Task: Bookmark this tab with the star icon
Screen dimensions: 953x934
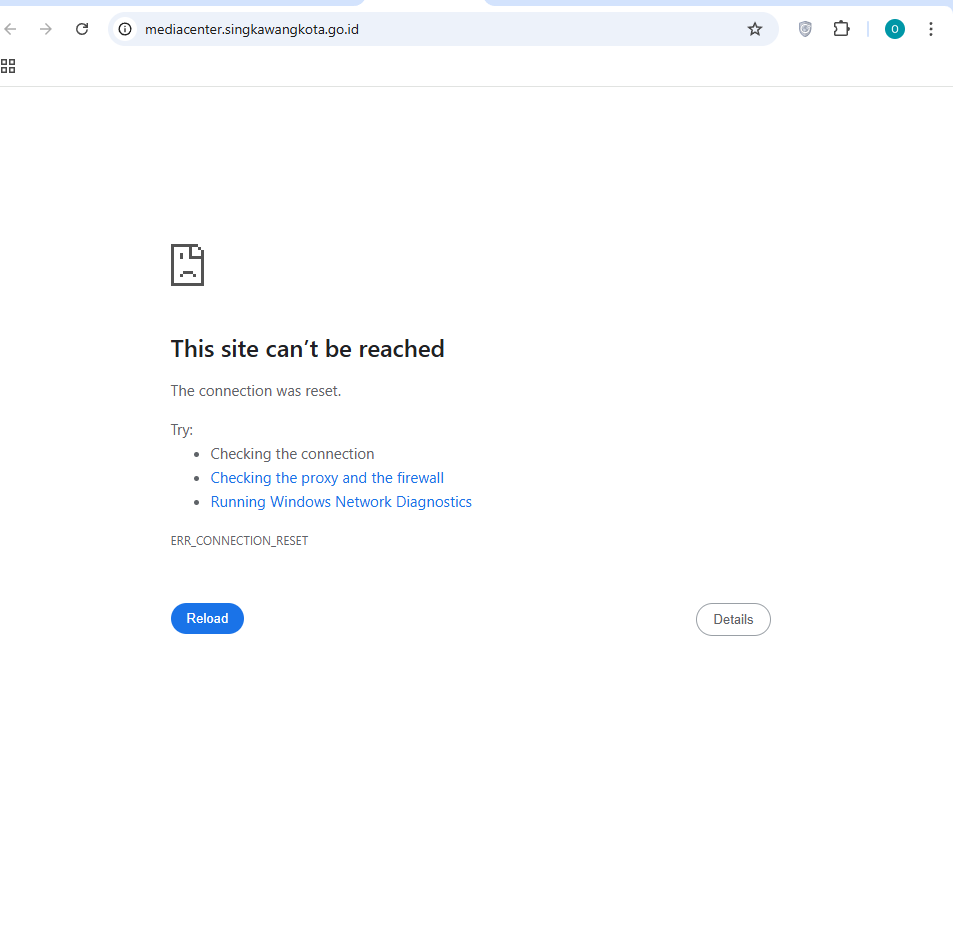Action: point(755,29)
